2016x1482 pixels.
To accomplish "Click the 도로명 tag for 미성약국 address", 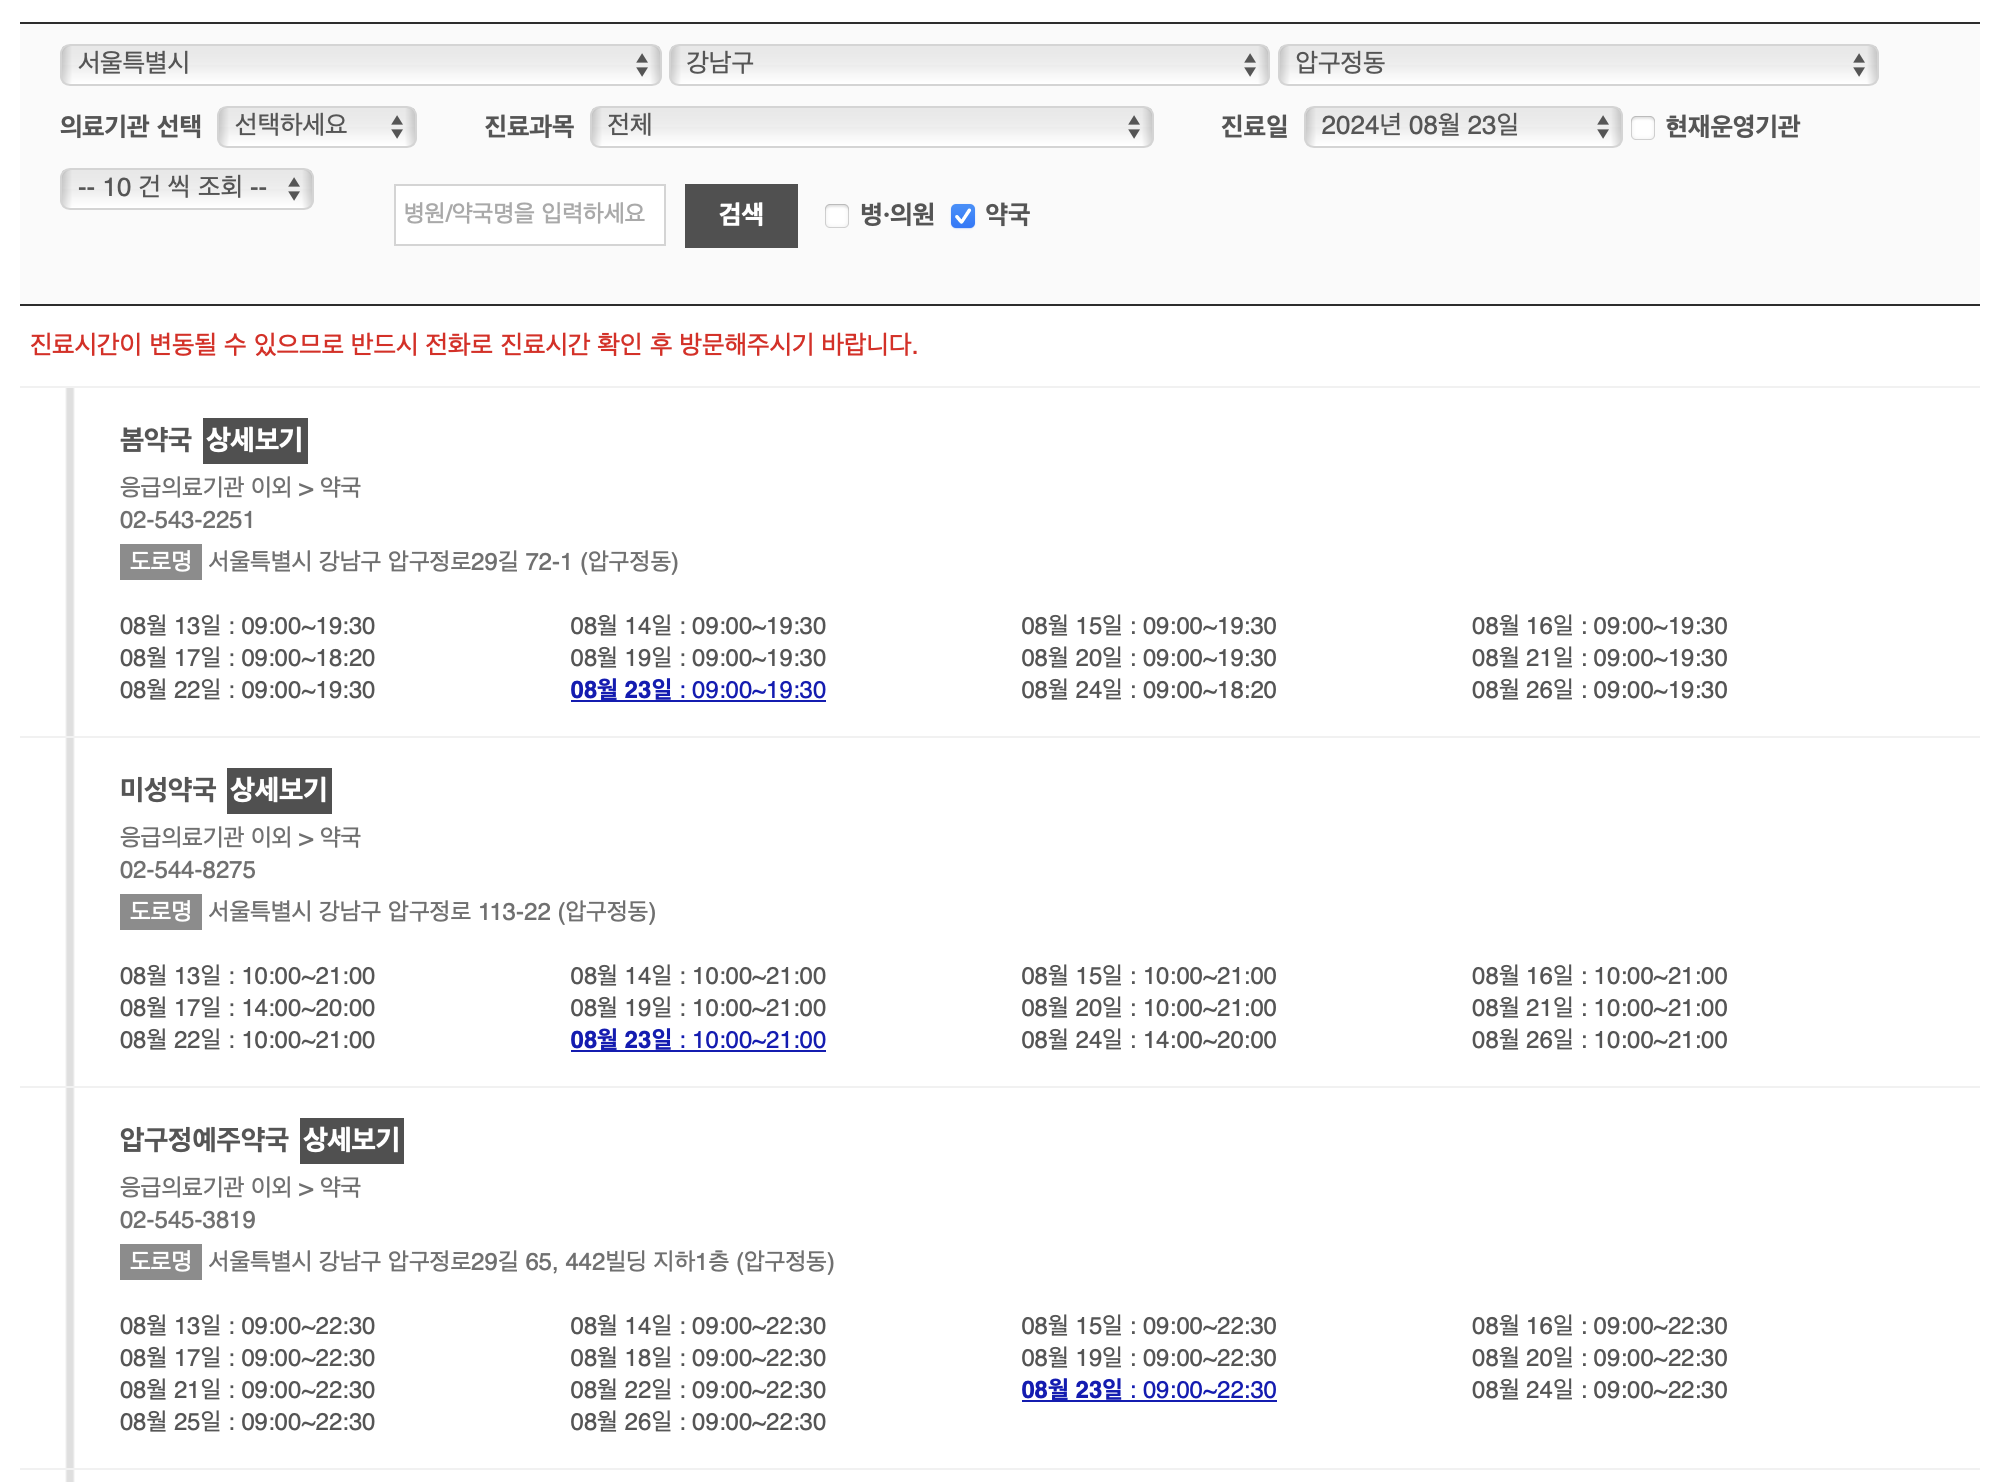I will click(160, 911).
